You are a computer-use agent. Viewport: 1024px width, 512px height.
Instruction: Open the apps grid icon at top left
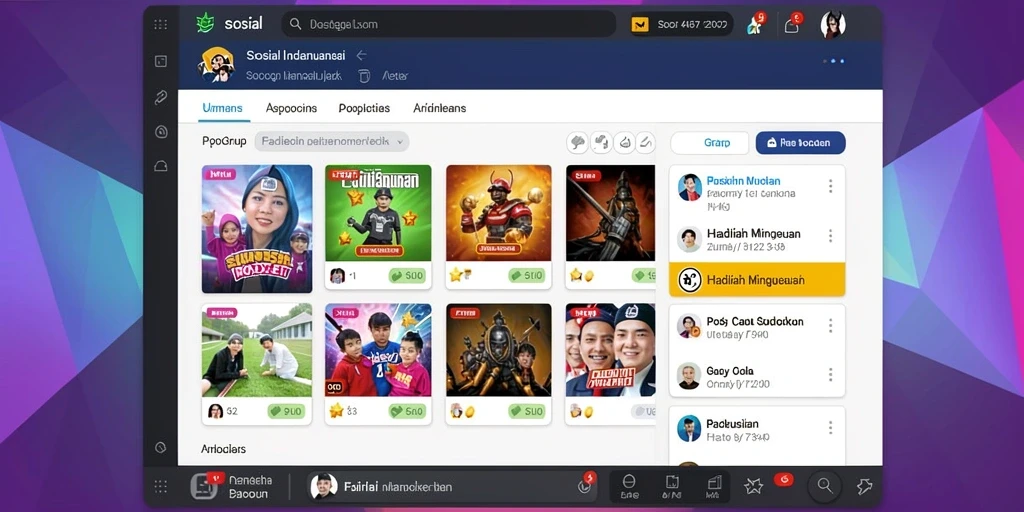[x=161, y=25]
